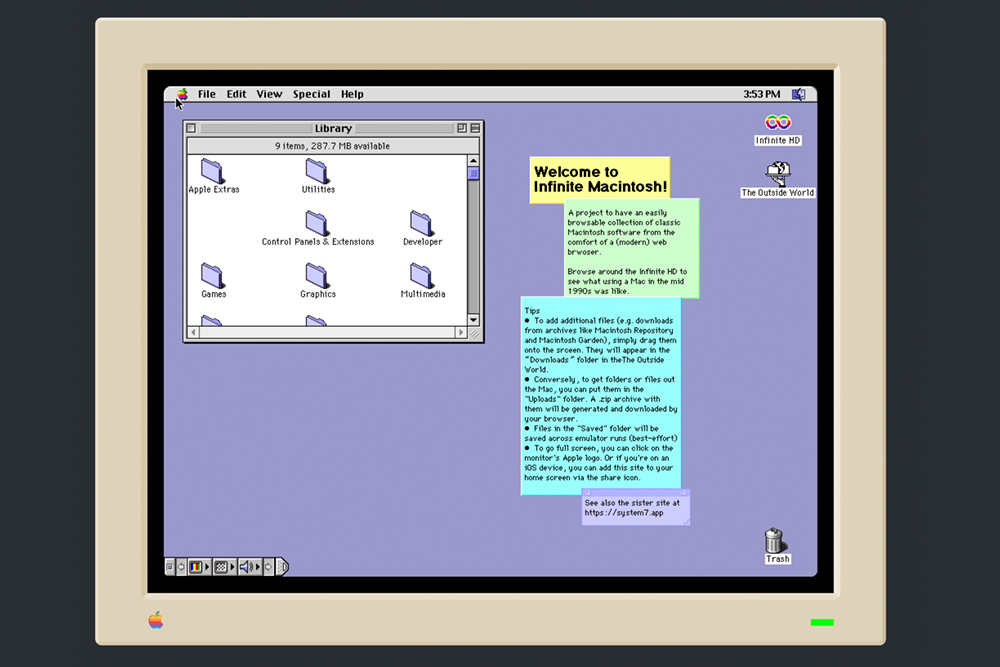Image resolution: width=1000 pixels, height=667 pixels.
Task: Click the Developer folder icon
Action: (422, 223)
